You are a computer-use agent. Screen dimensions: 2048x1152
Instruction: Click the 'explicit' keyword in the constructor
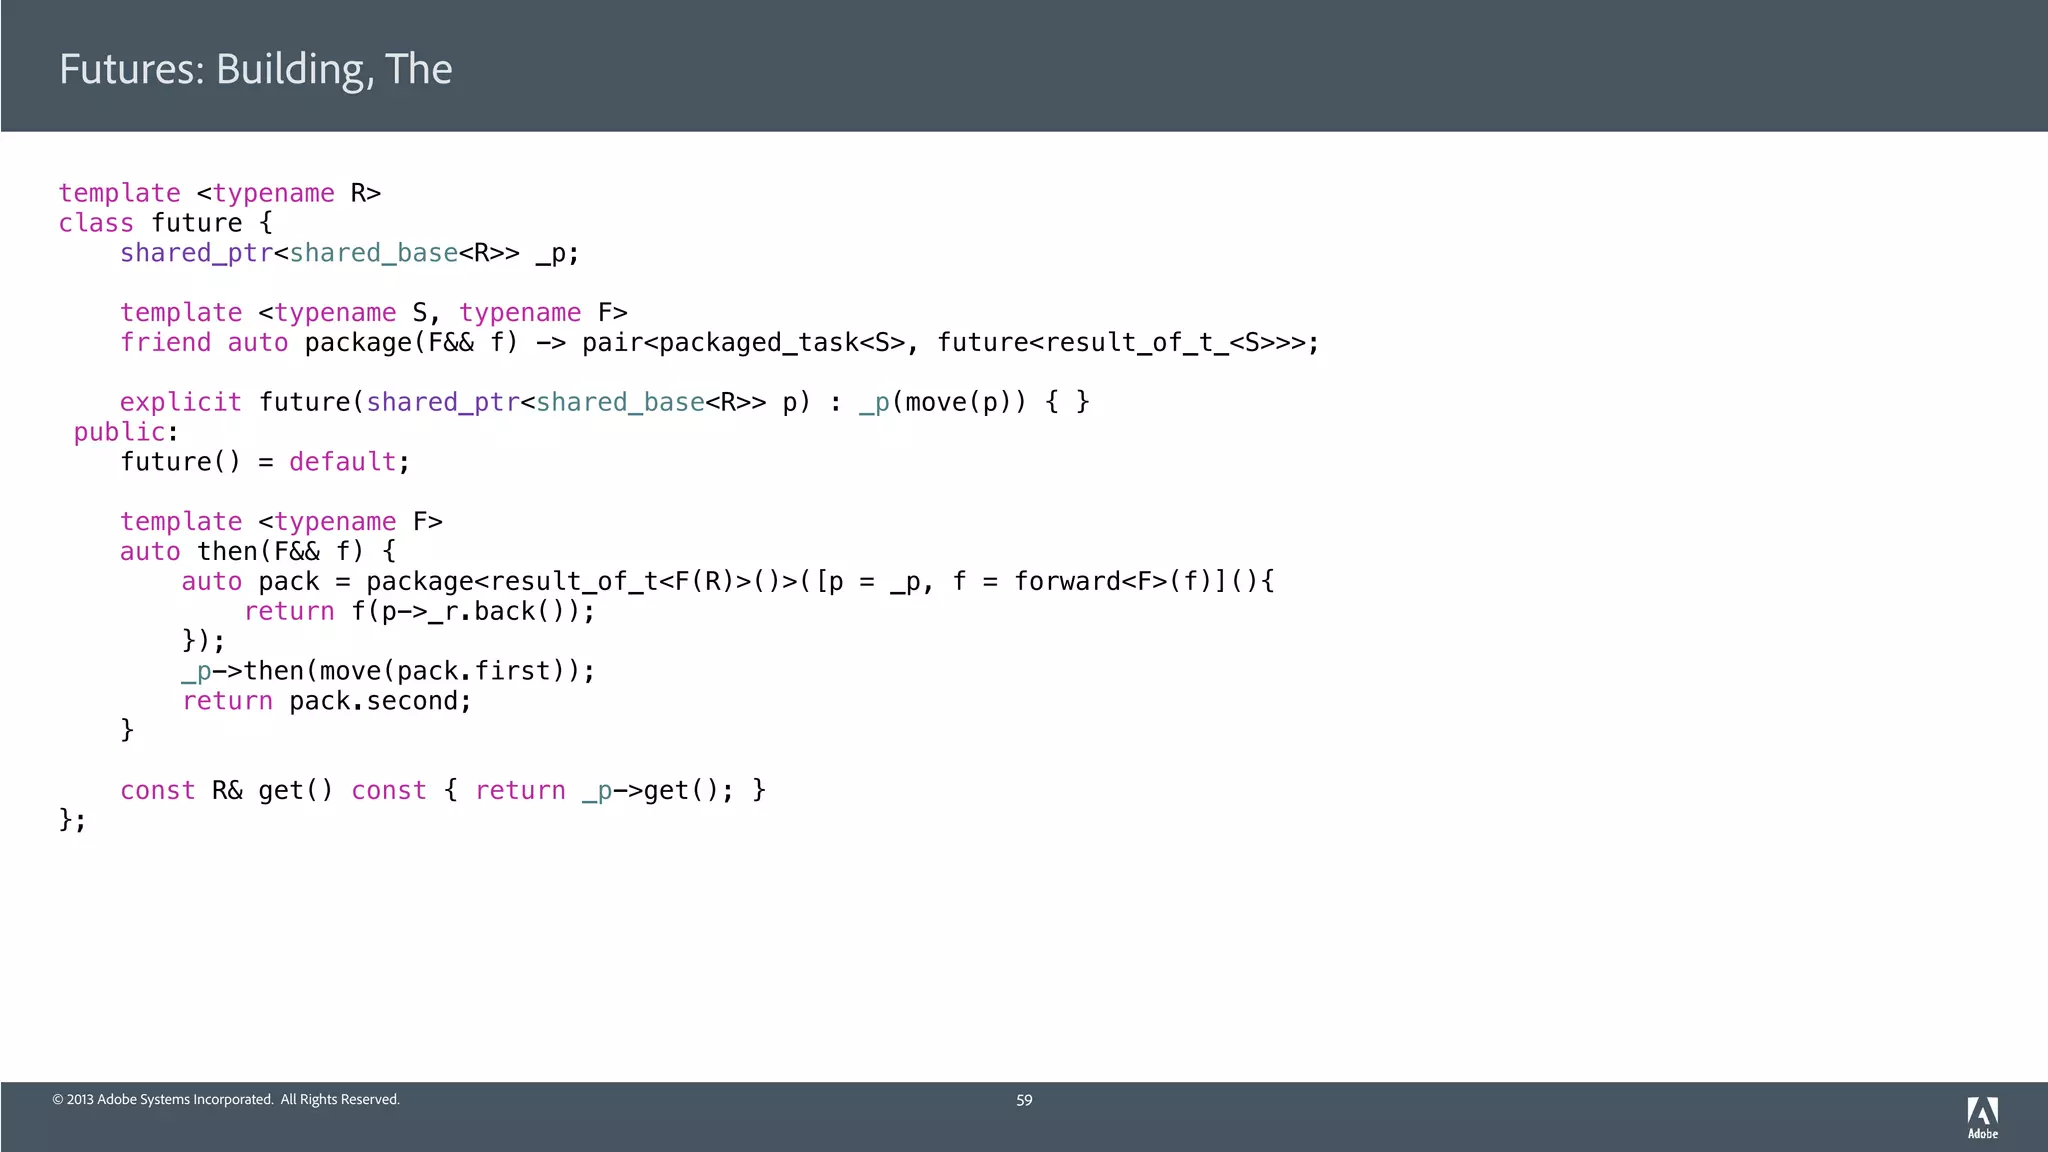point(181,402)
